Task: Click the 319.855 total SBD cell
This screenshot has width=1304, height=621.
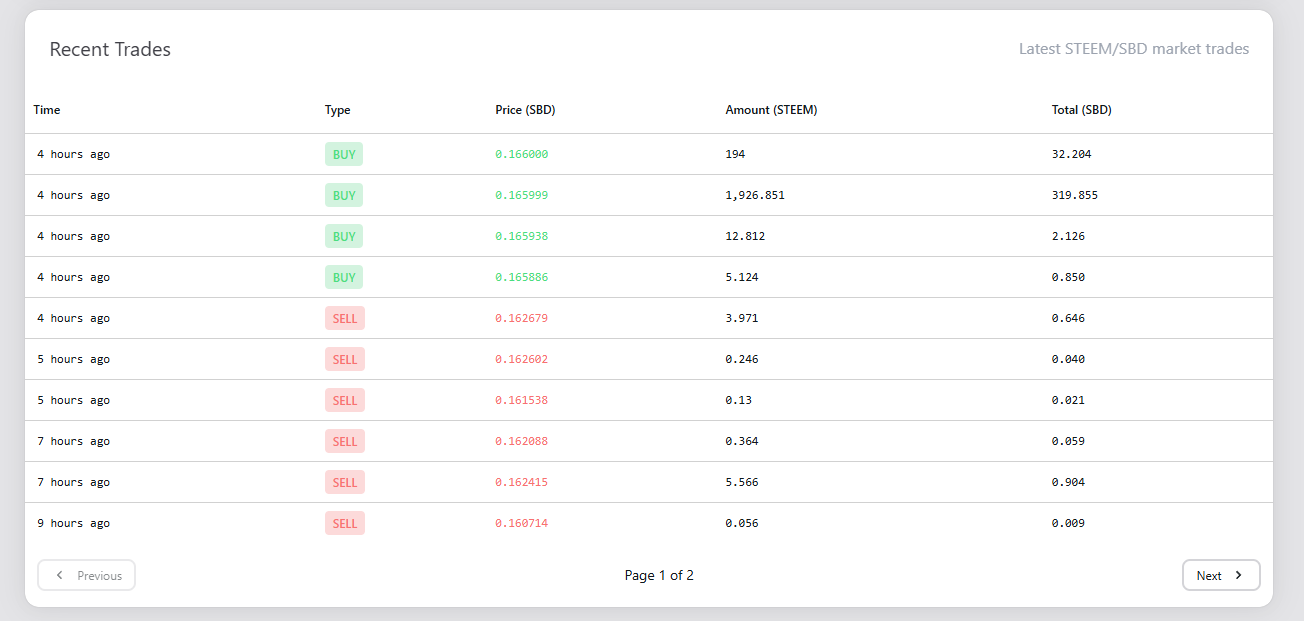Action: (1074, 195)
